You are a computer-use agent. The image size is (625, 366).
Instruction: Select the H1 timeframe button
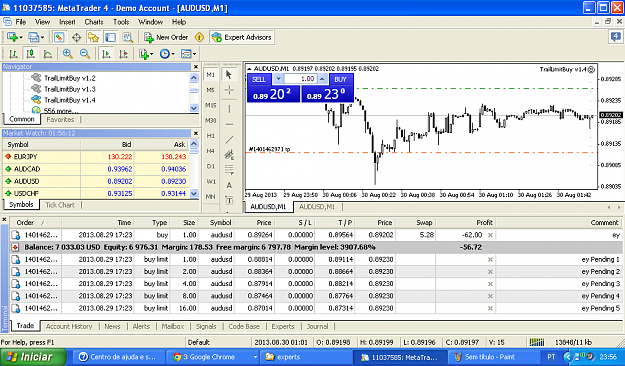[x=210, y=136]
